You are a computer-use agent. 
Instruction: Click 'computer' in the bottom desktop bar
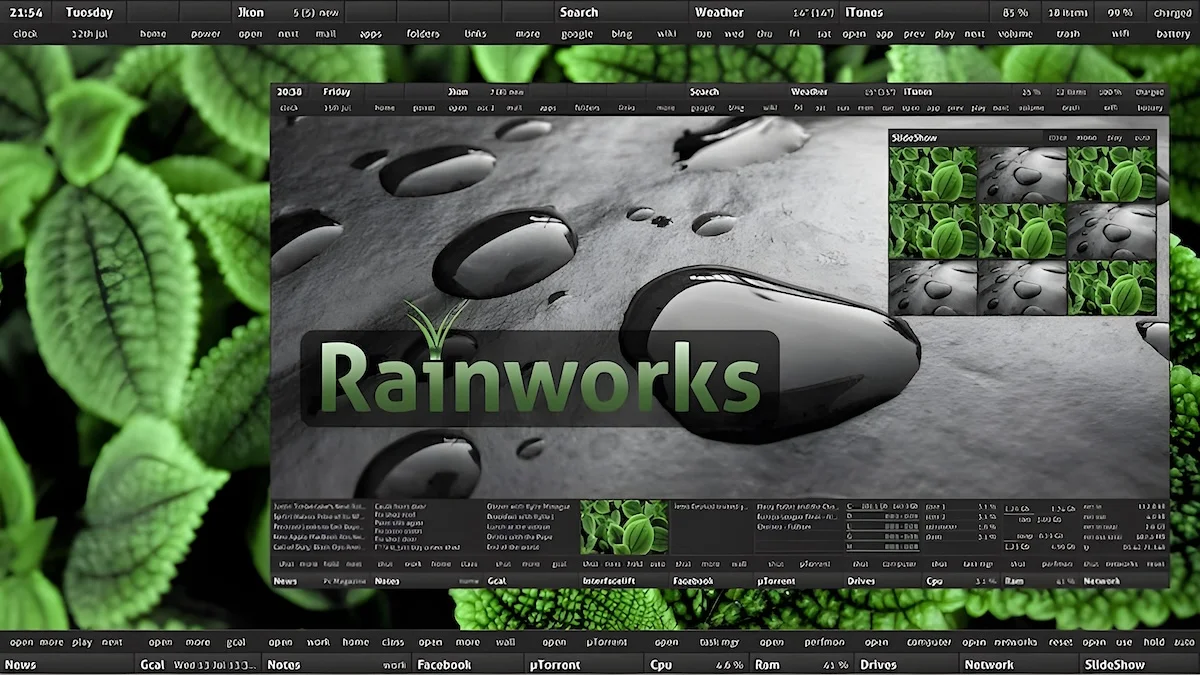tap(929, 642)
